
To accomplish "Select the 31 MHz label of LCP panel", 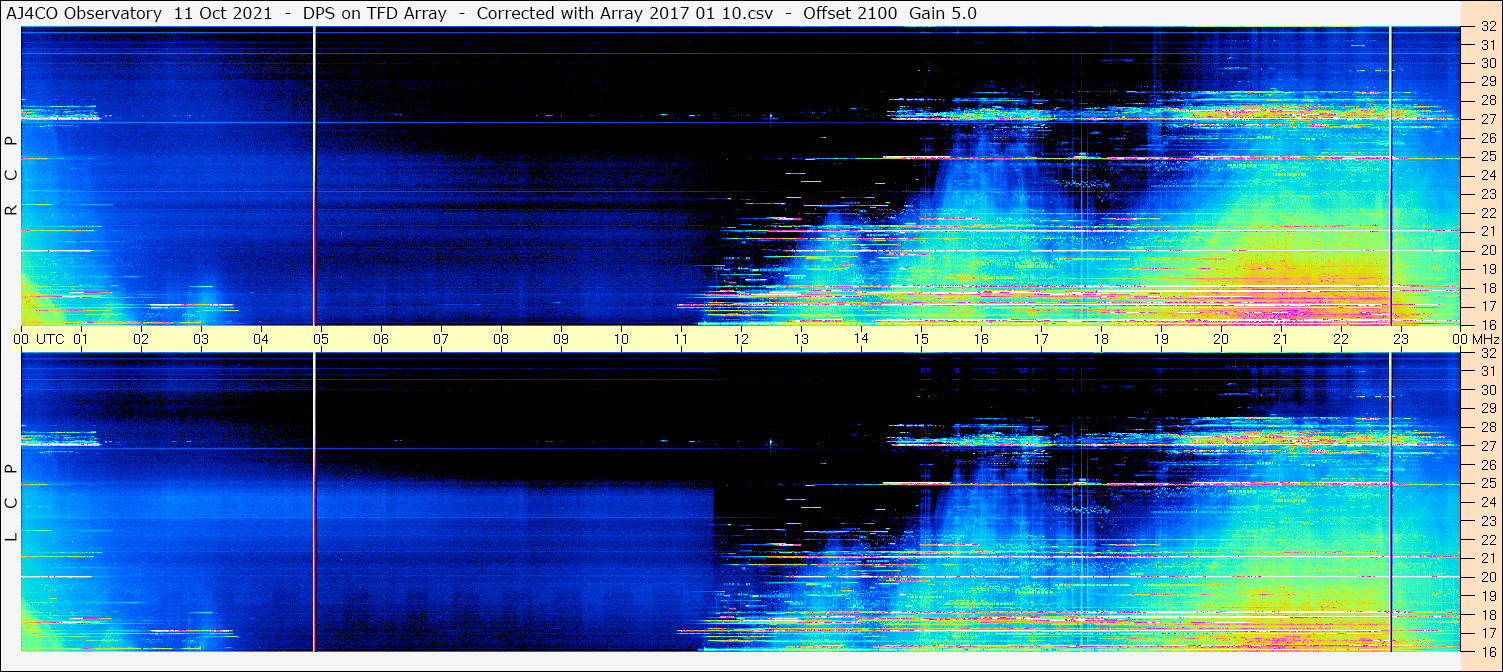I will pyautogui.click(x=1487, y=371).
